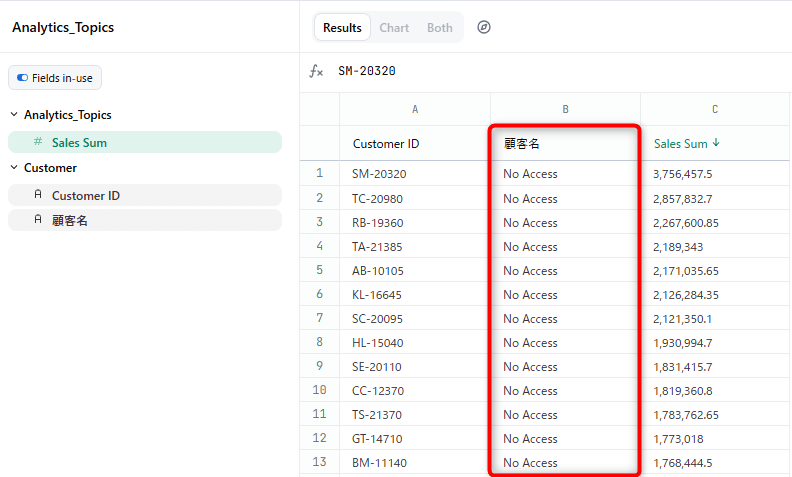Click cell SC-20095
This screenshot has width=792, height=477.
pyautogui.click(x=415, y=318)
